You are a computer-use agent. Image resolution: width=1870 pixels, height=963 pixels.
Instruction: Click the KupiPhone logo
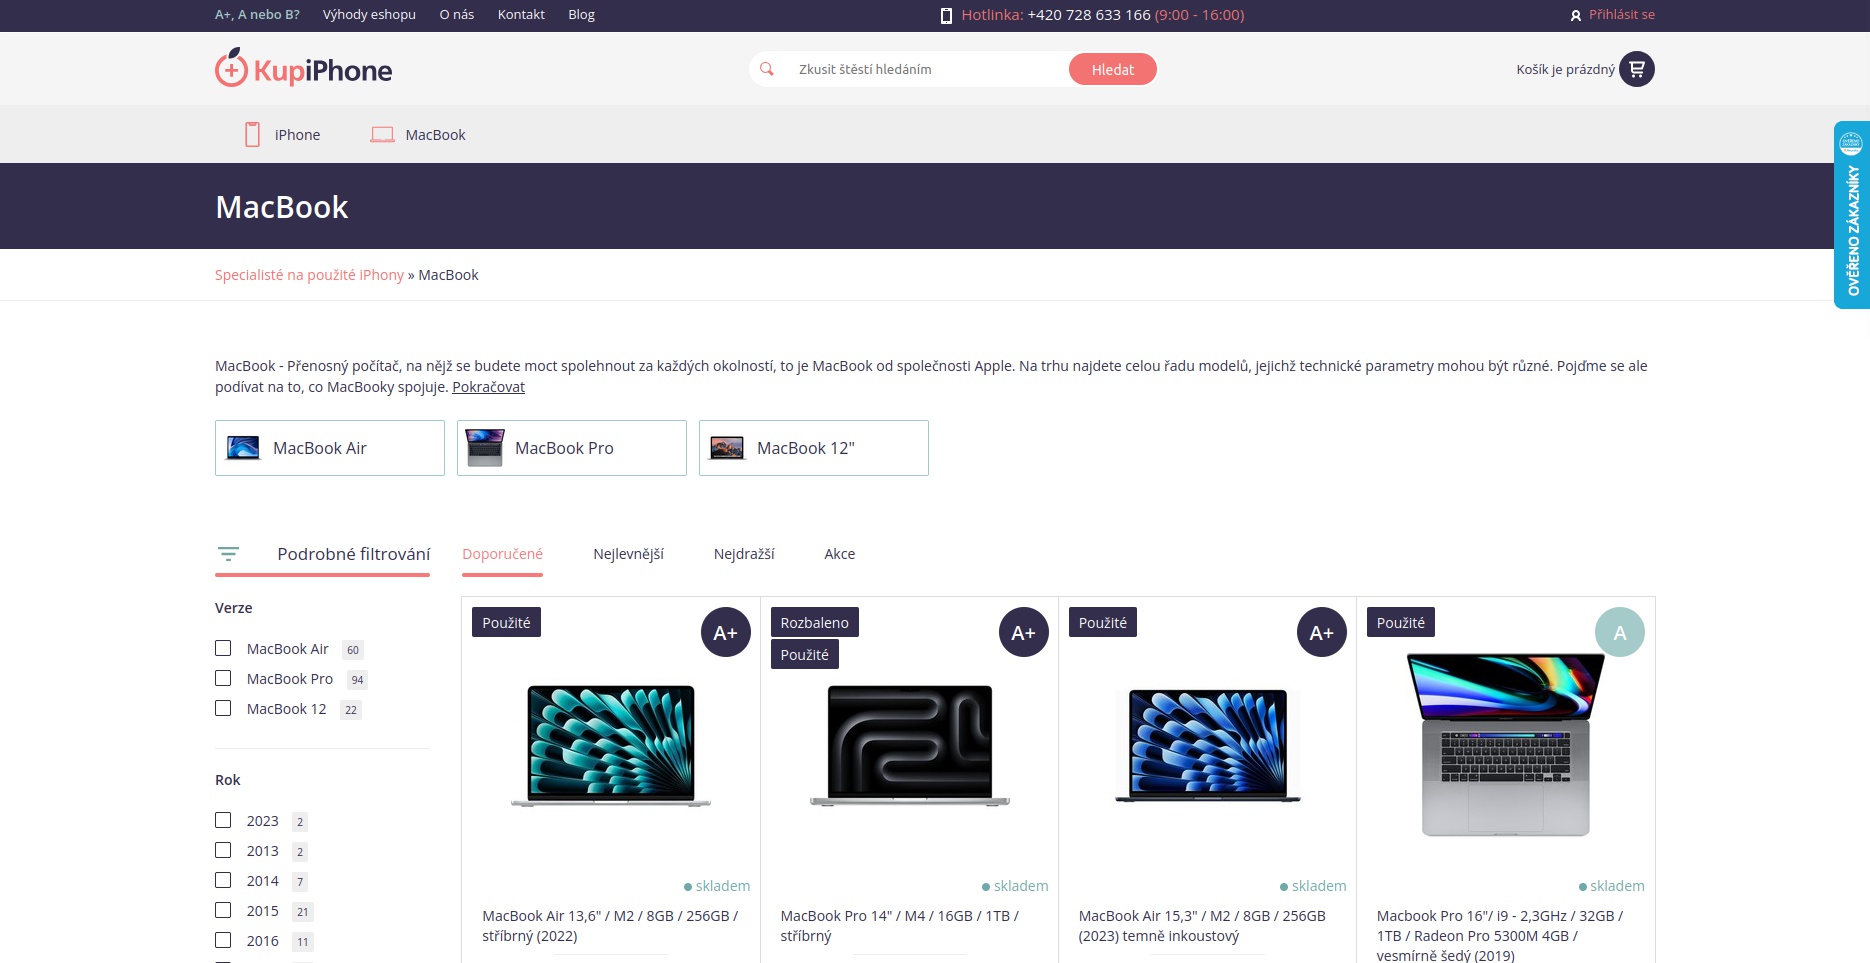coord(303,68)
